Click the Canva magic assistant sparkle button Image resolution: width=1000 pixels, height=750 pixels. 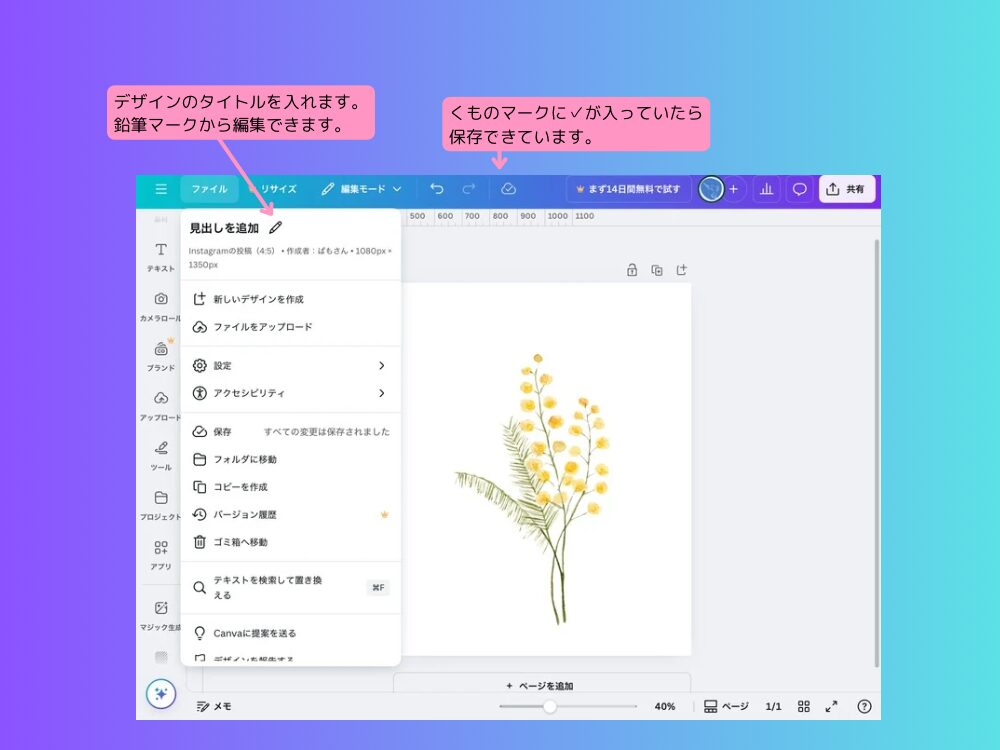161,694
